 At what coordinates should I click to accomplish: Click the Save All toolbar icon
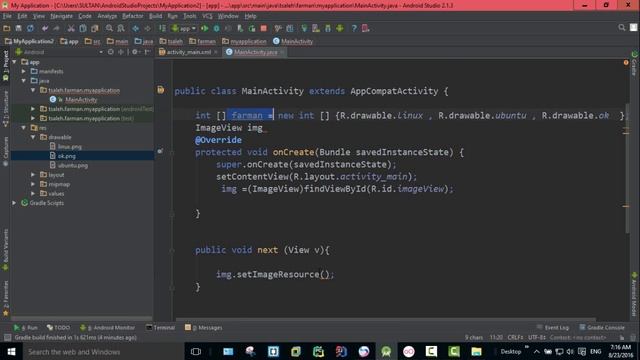18,28
